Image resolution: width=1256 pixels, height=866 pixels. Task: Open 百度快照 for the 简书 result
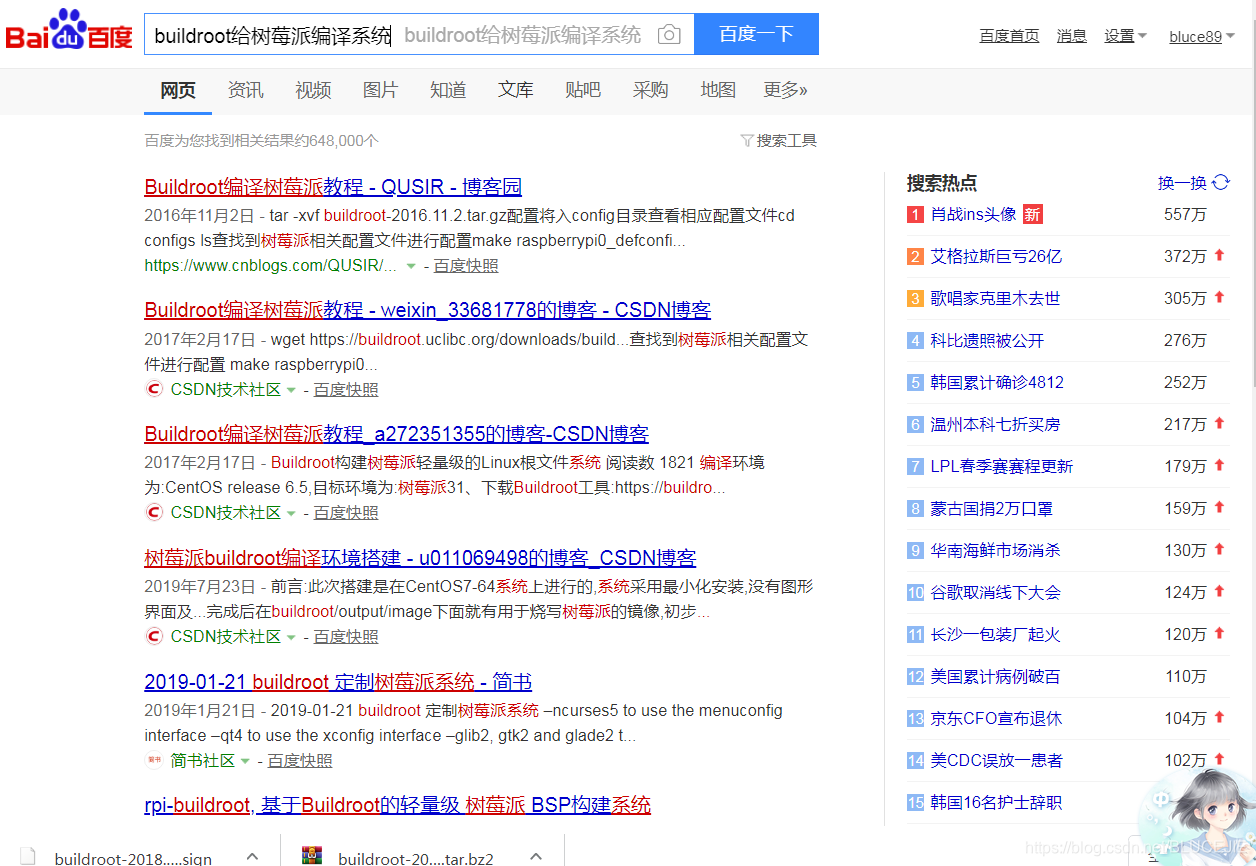300,761
